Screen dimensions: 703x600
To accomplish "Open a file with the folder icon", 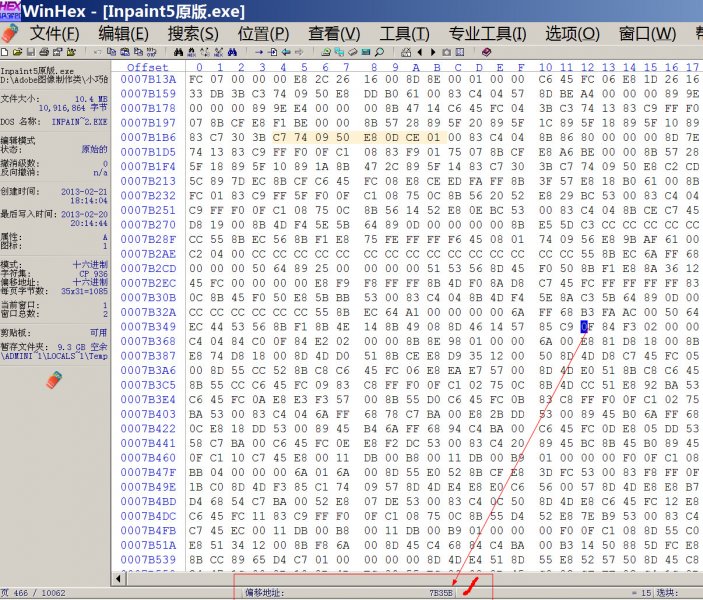I will [17, 52].
